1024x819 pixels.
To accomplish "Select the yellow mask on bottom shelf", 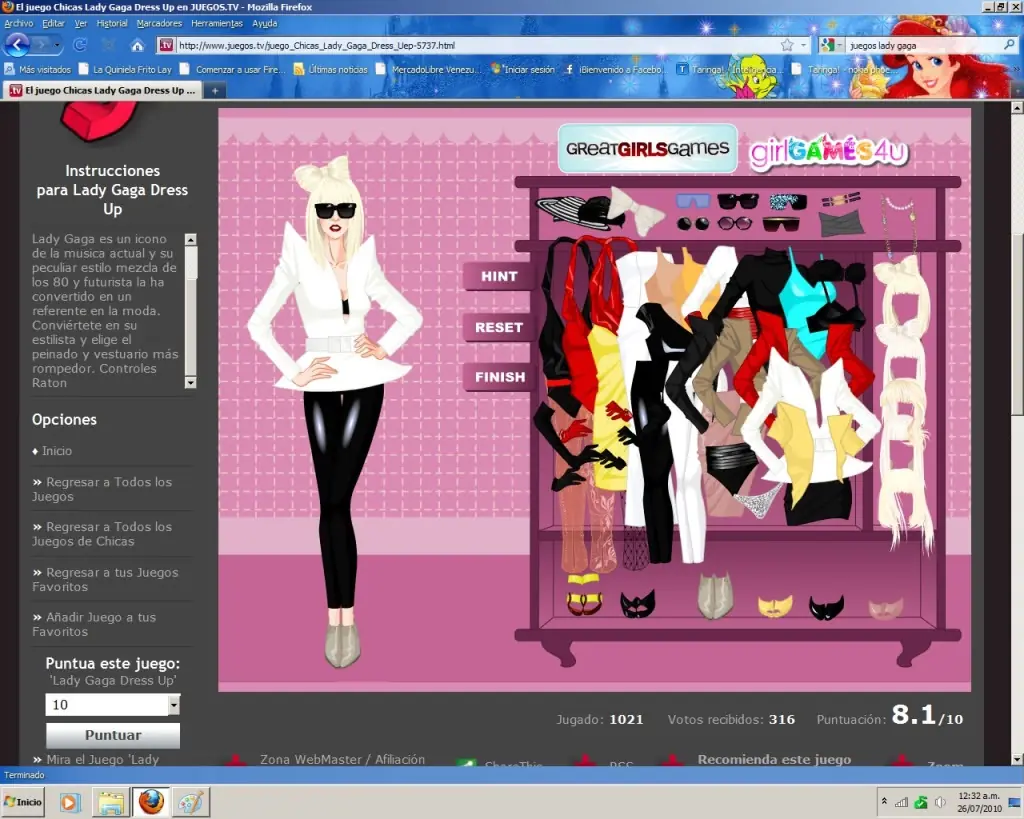I will pyautogui.click(x=775, y=605).
